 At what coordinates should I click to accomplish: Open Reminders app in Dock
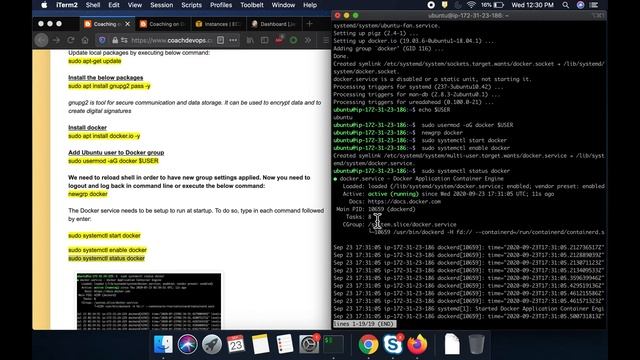[x=284, y=344]
